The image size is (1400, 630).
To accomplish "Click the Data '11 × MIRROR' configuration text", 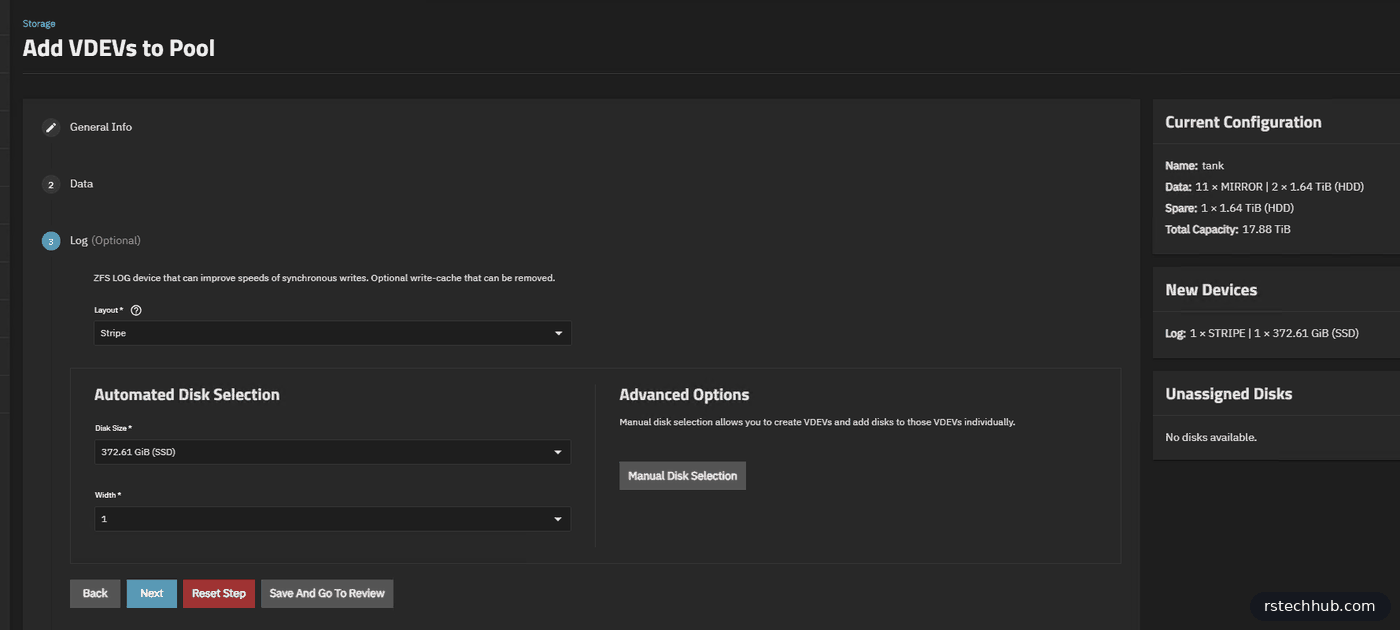I will click(1279, 187).
